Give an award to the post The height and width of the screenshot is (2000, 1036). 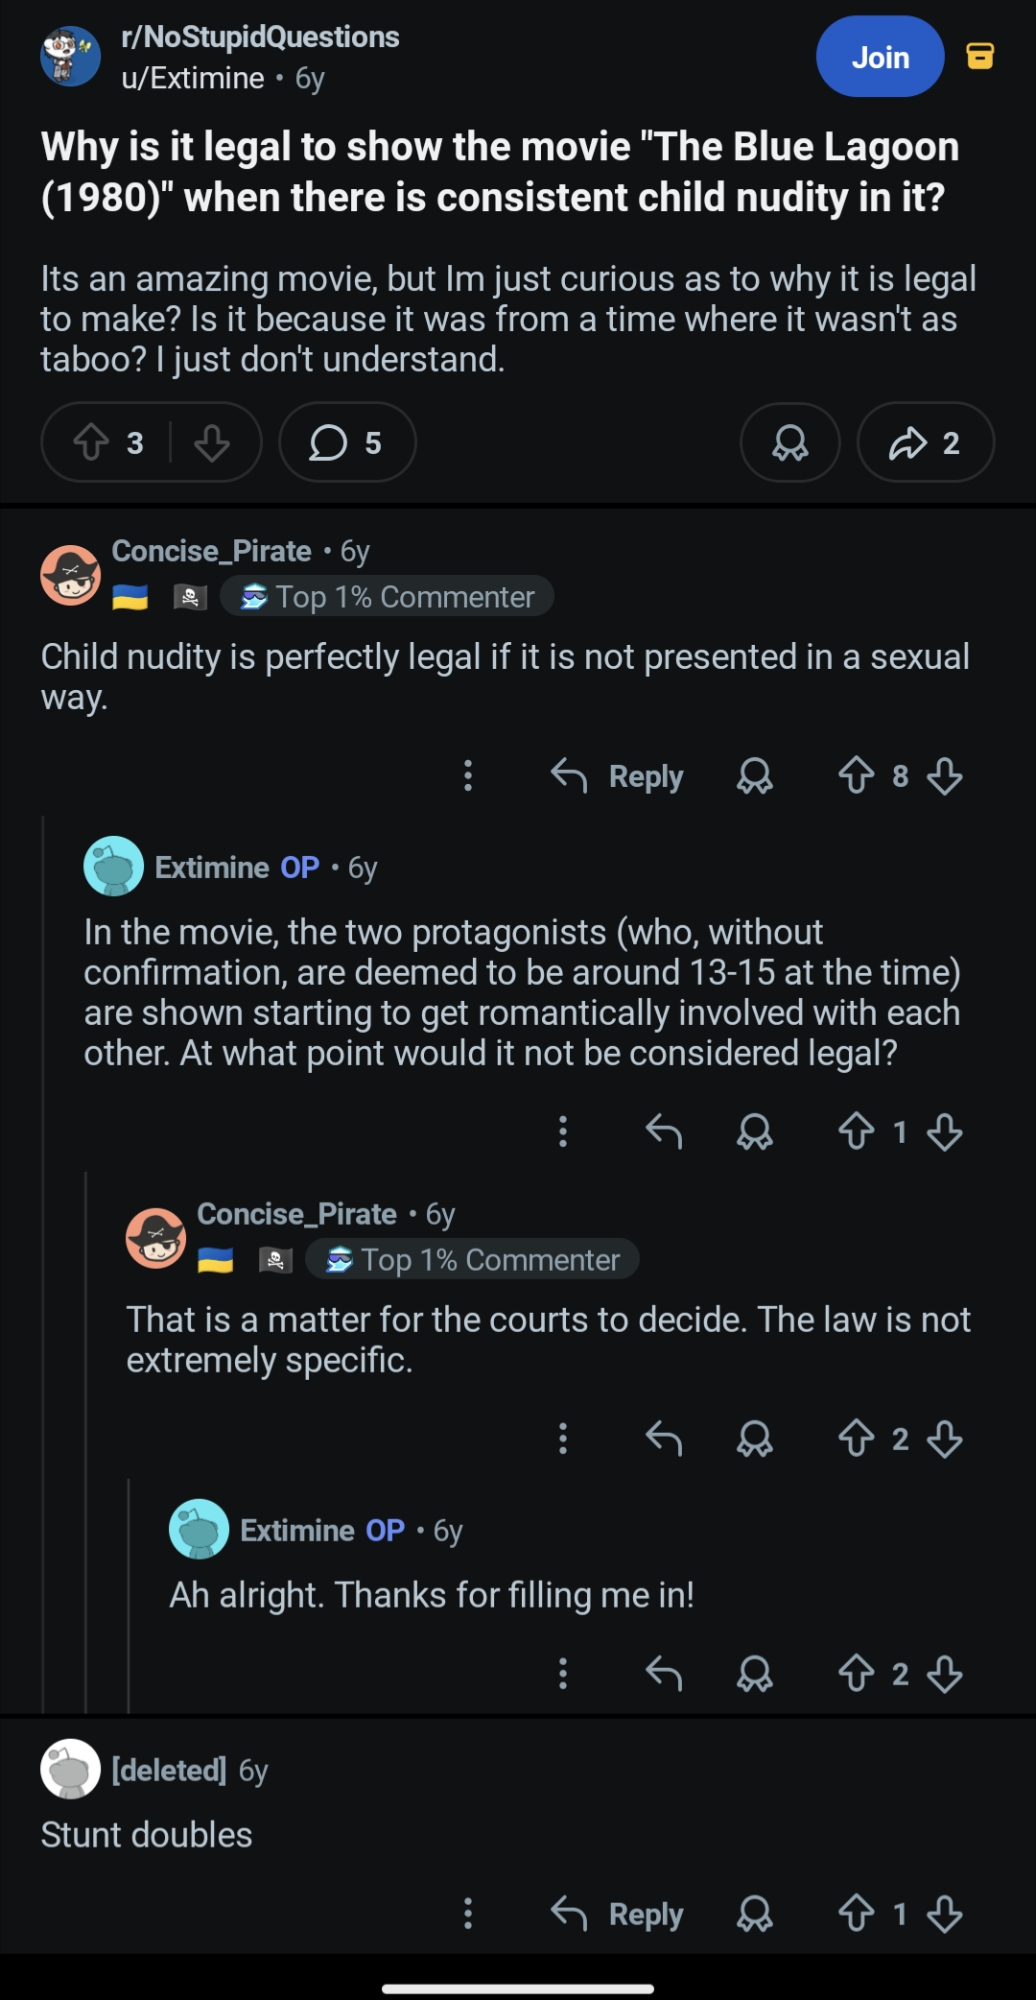790,442
